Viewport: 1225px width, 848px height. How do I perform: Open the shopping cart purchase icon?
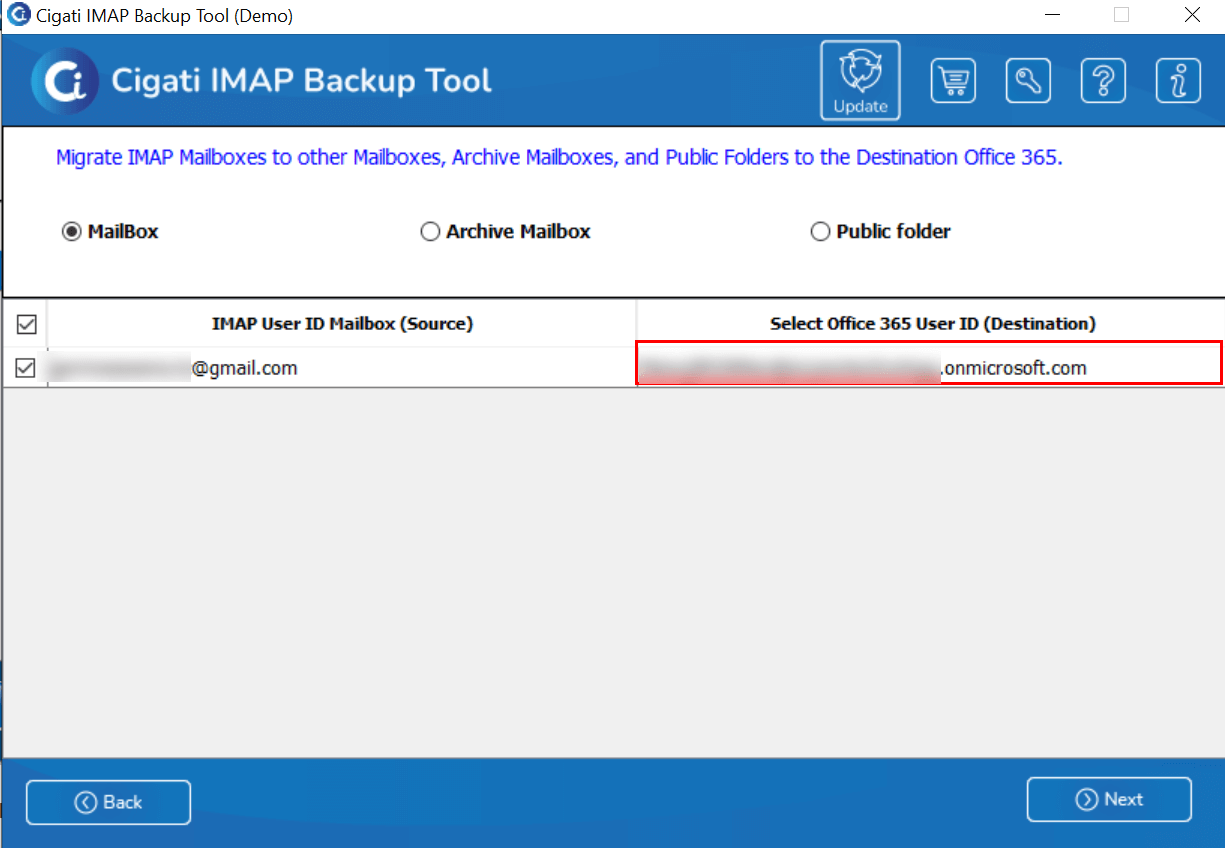click(x=953, y=81)
